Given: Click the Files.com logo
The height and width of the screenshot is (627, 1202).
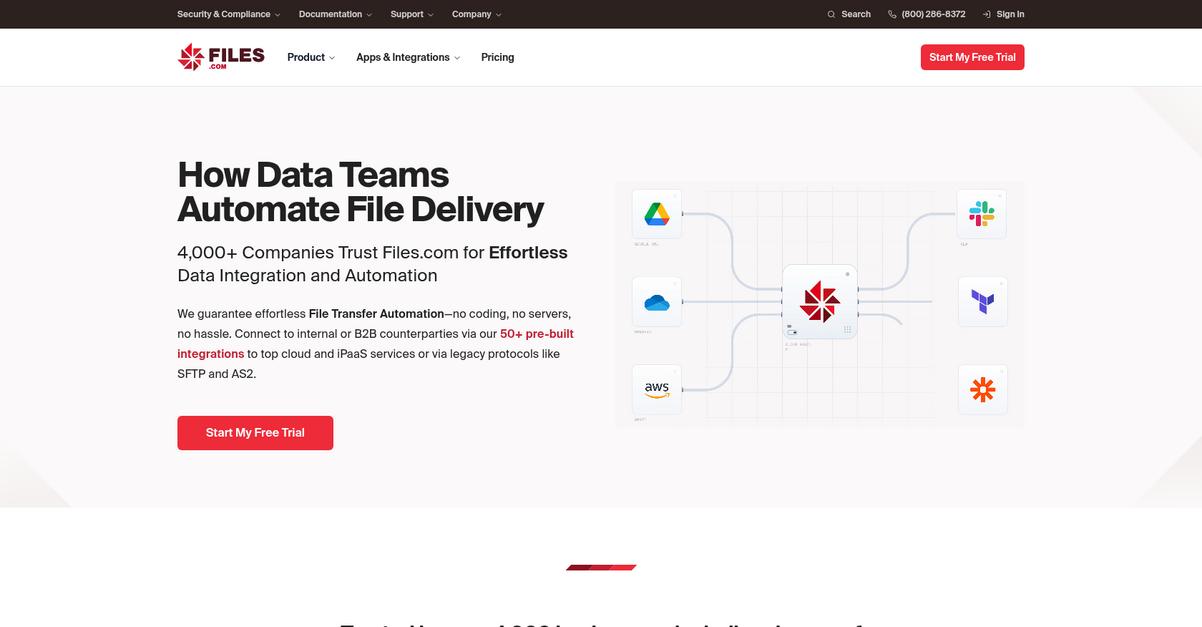Looking at the screenshot, I should coord(221,57).
